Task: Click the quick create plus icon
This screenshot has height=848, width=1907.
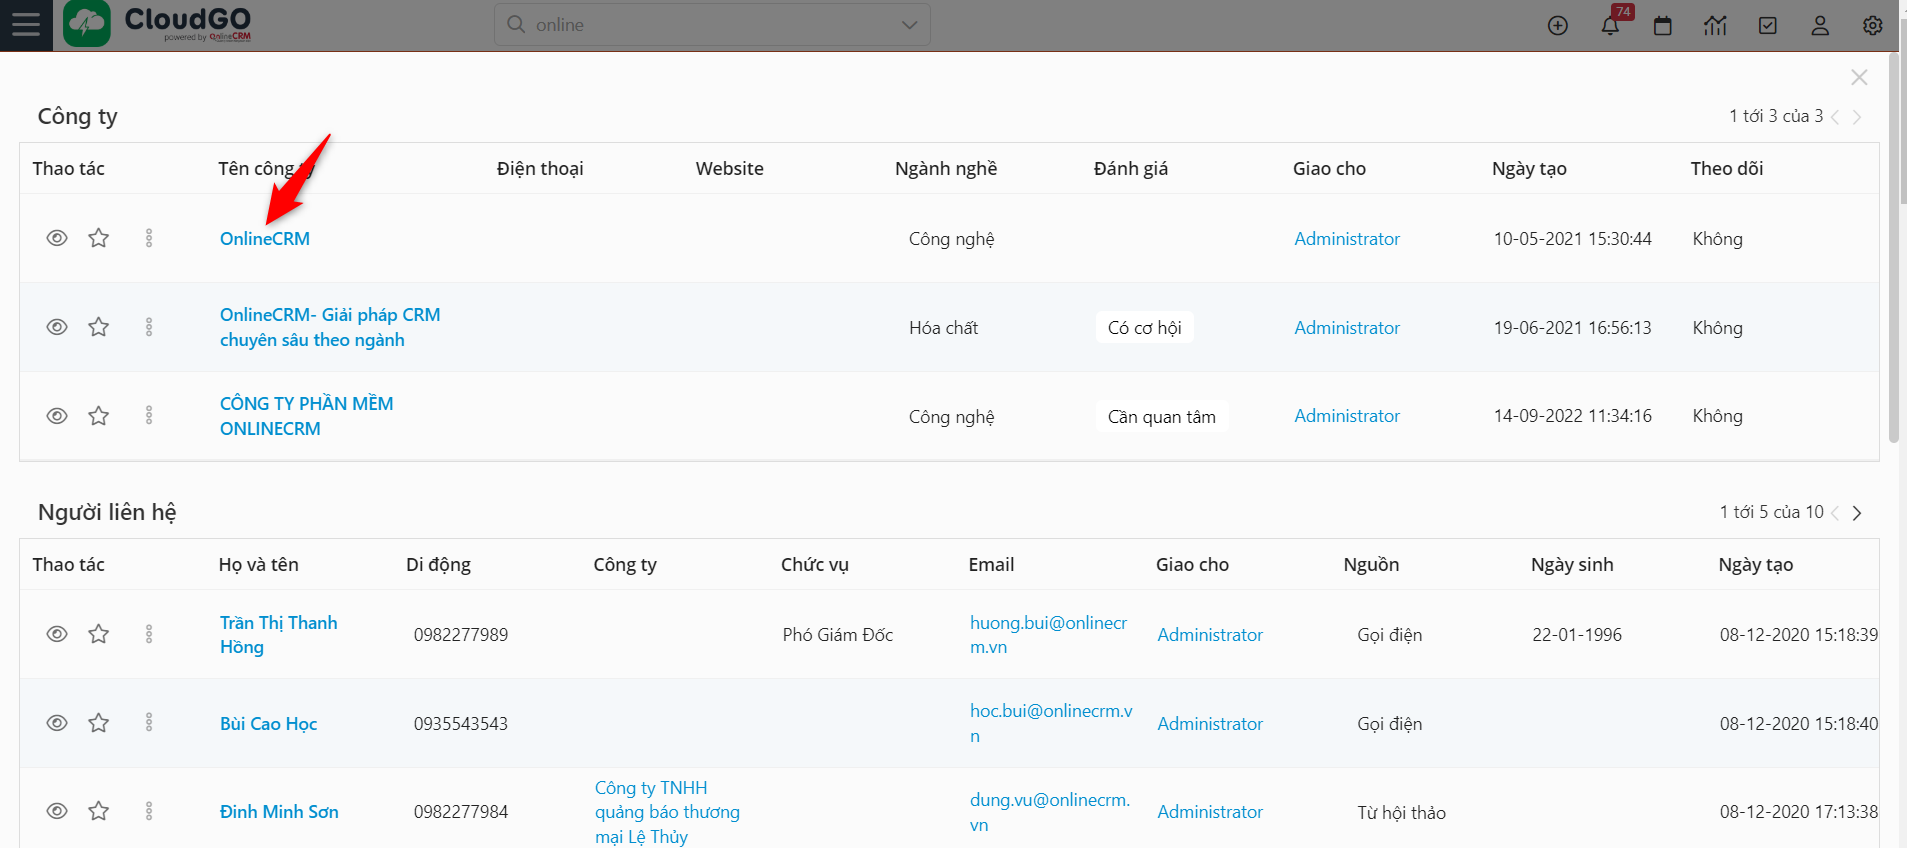Action: (1558, 26)
